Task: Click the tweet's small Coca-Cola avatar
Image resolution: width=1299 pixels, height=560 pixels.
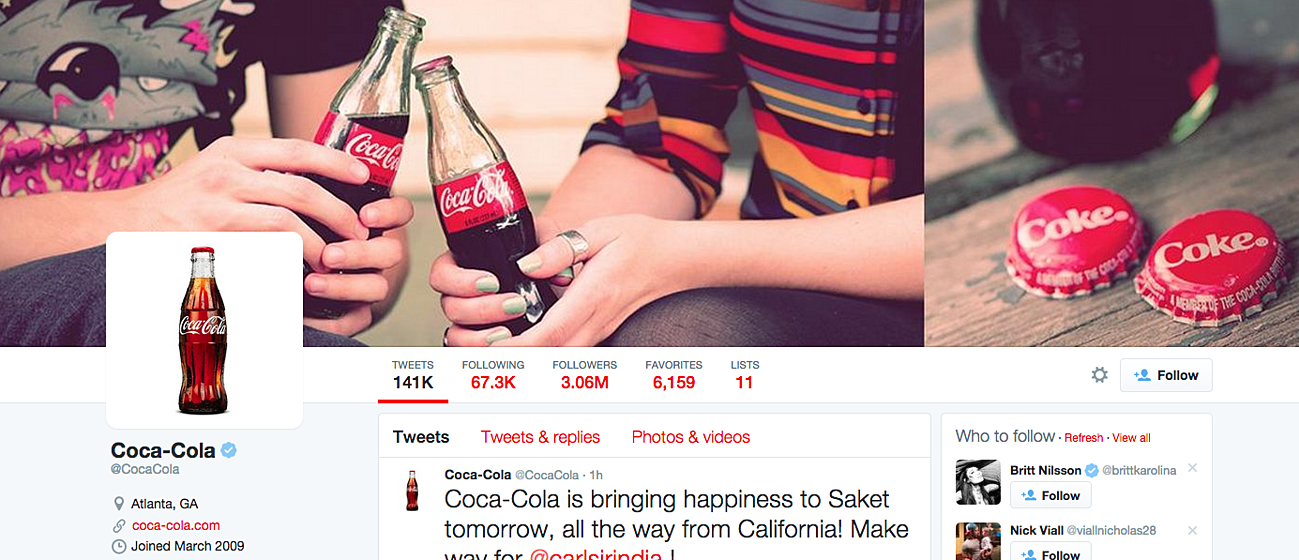Action: tap(412, 490)
